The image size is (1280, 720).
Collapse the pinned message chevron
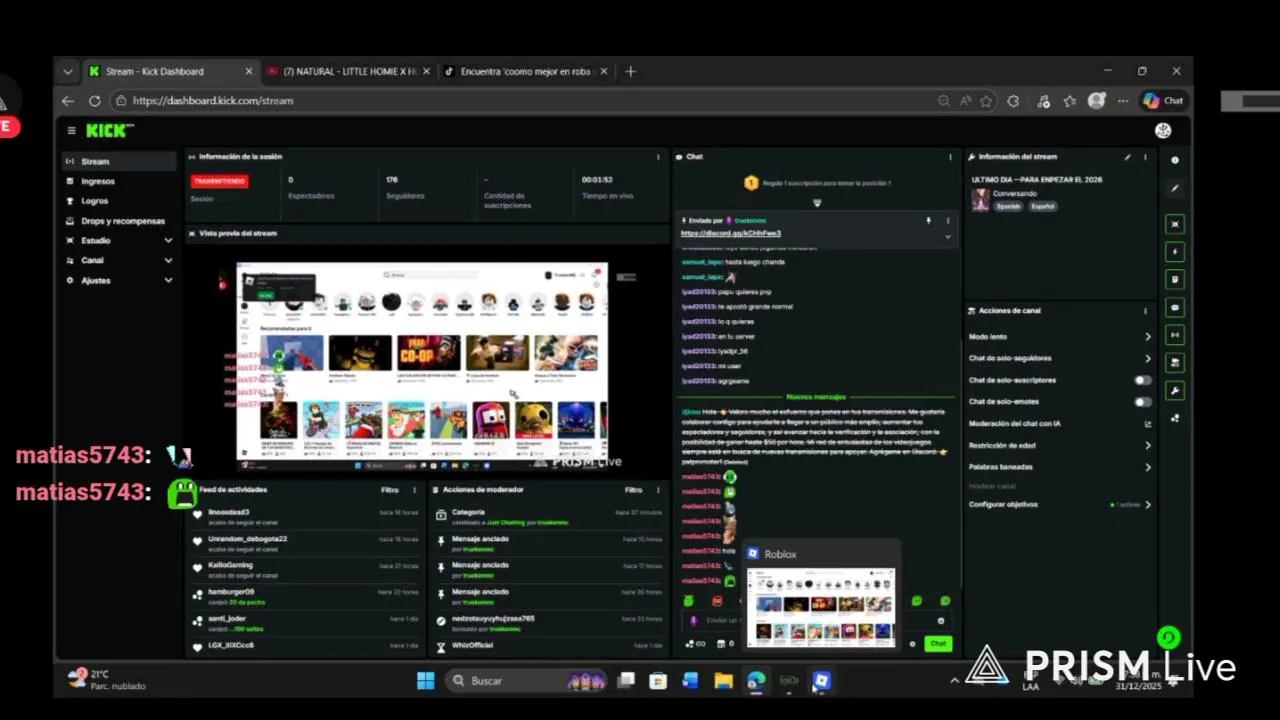click(x=948, y=237)
